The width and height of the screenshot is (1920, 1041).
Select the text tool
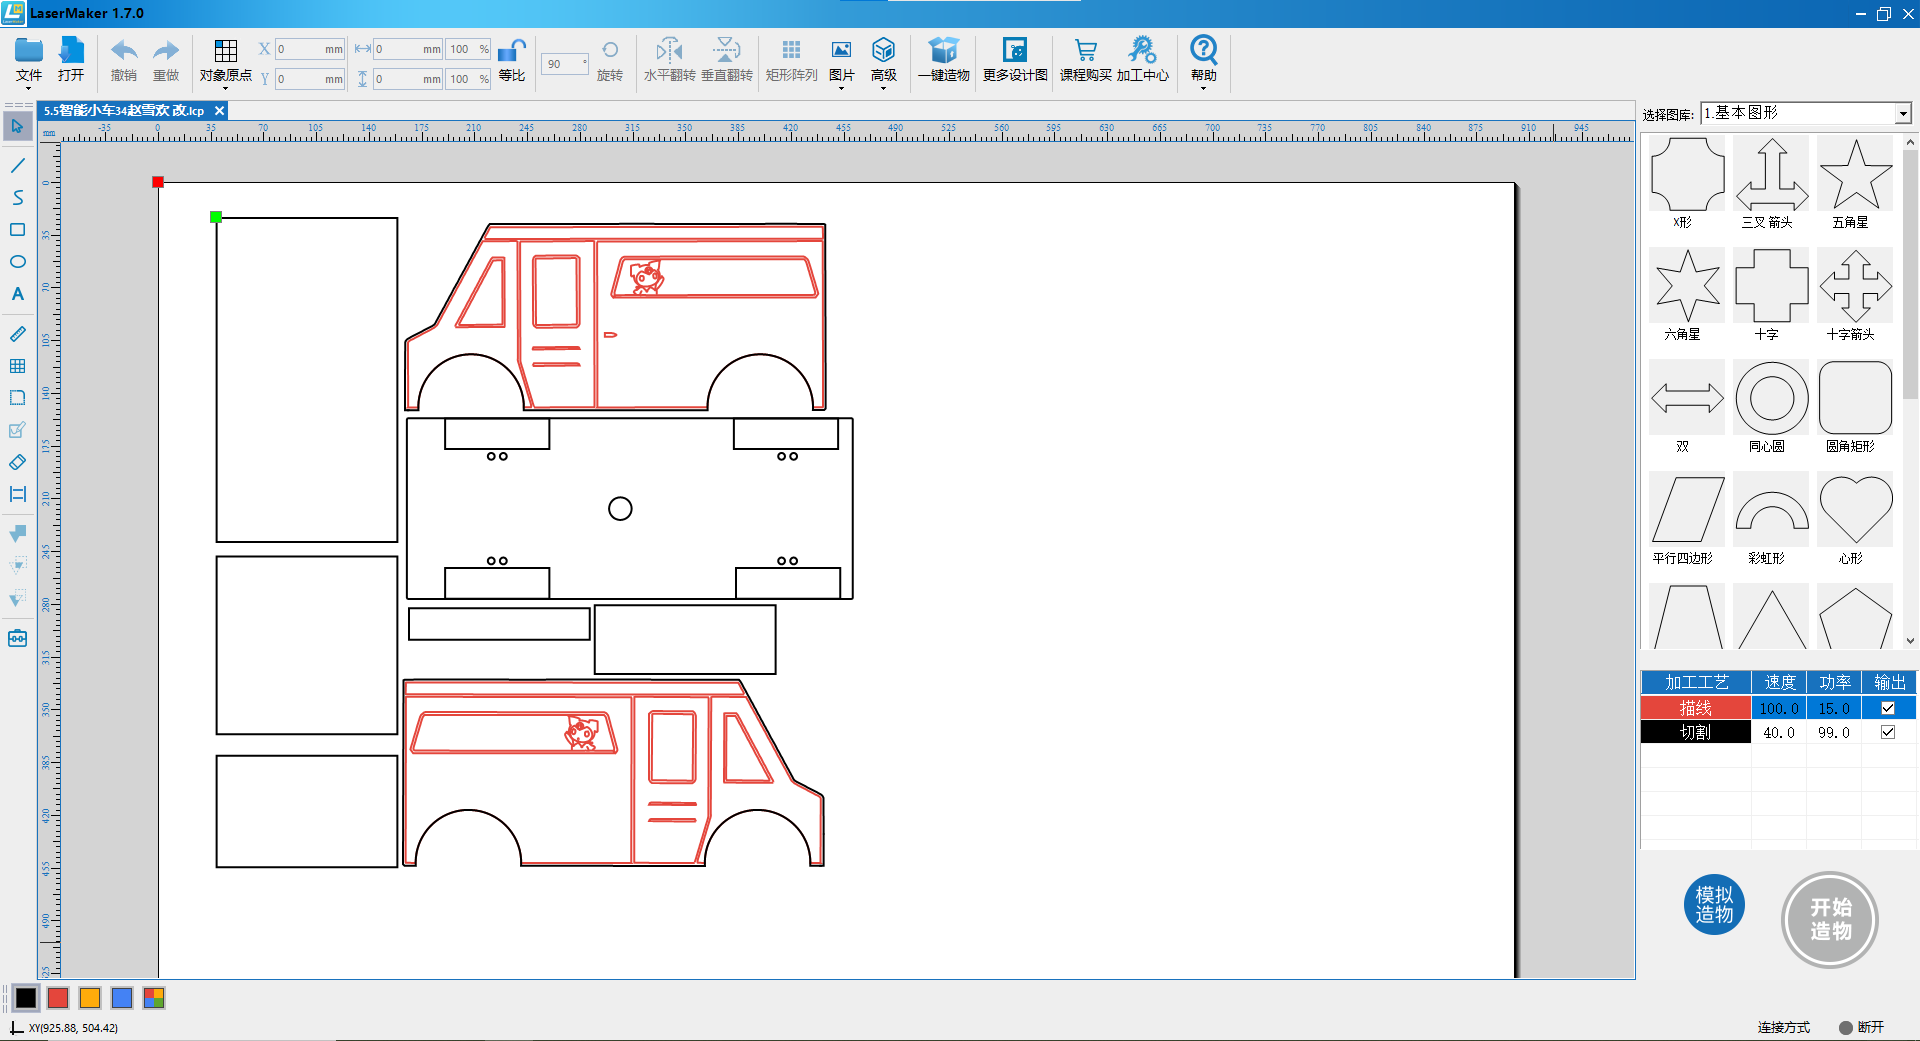point(18,294)
